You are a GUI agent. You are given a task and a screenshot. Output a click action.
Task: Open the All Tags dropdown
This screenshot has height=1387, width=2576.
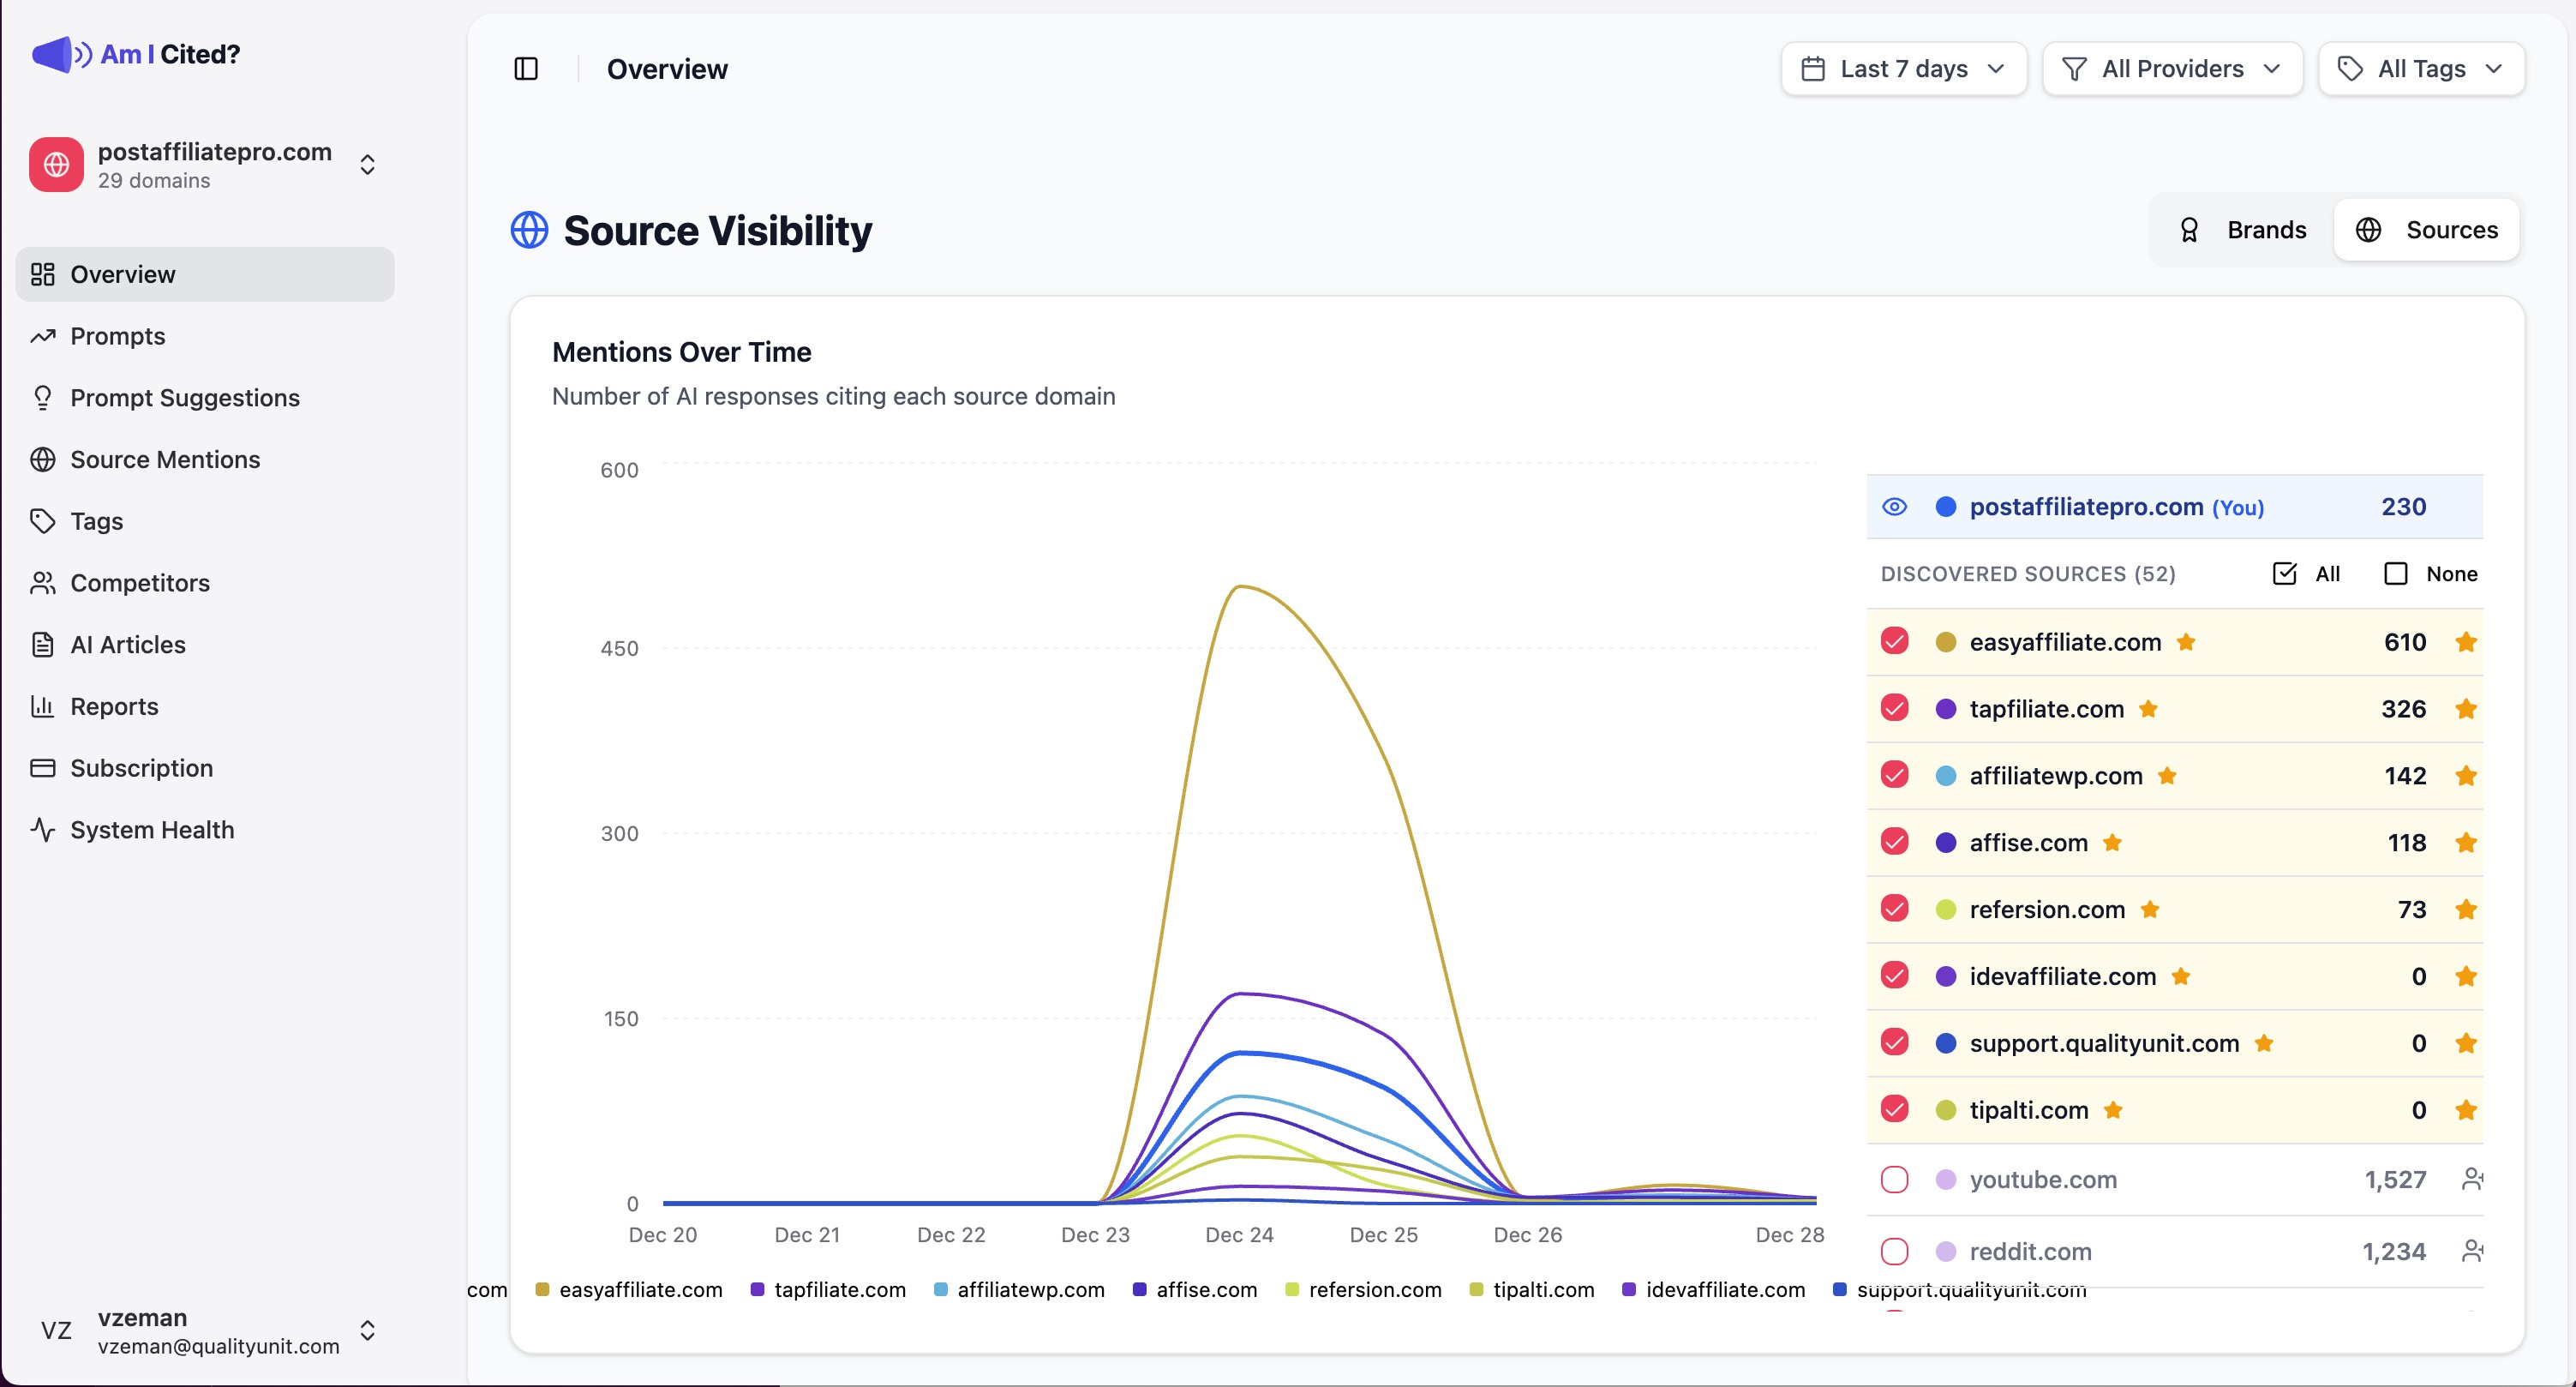2421,68
